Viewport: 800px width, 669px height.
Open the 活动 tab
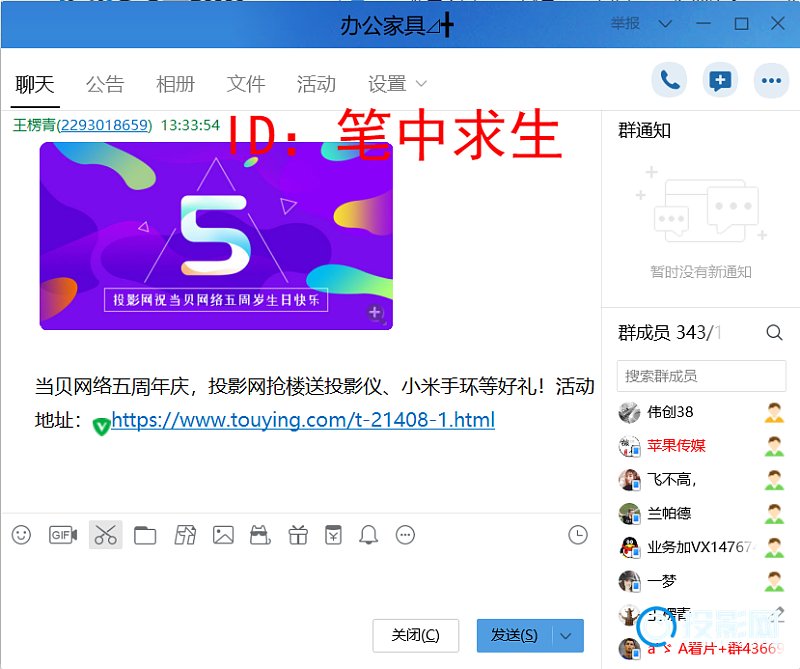pyautogui.click(x=316, y=84)
